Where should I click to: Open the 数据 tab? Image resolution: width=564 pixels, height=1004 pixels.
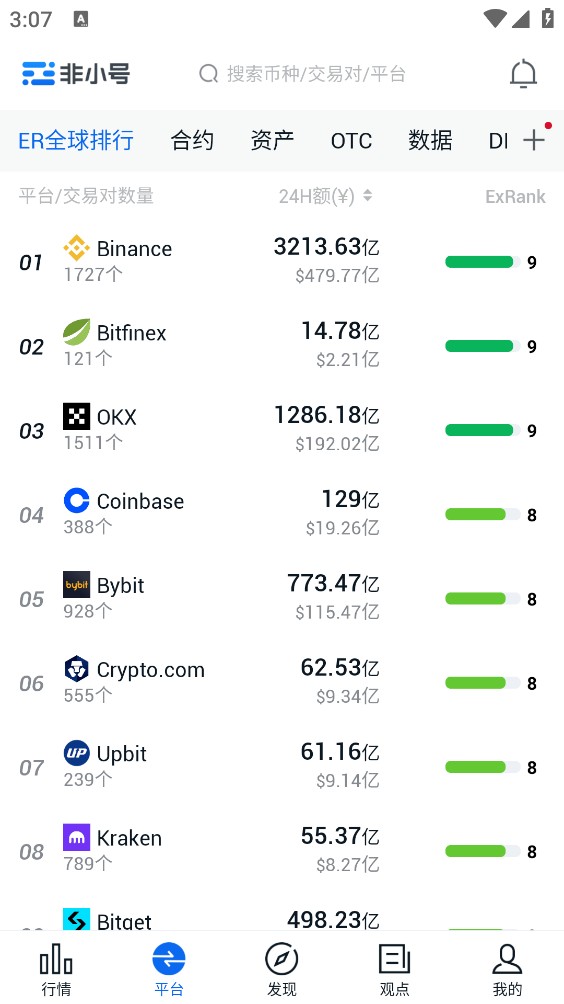[430, 140]
